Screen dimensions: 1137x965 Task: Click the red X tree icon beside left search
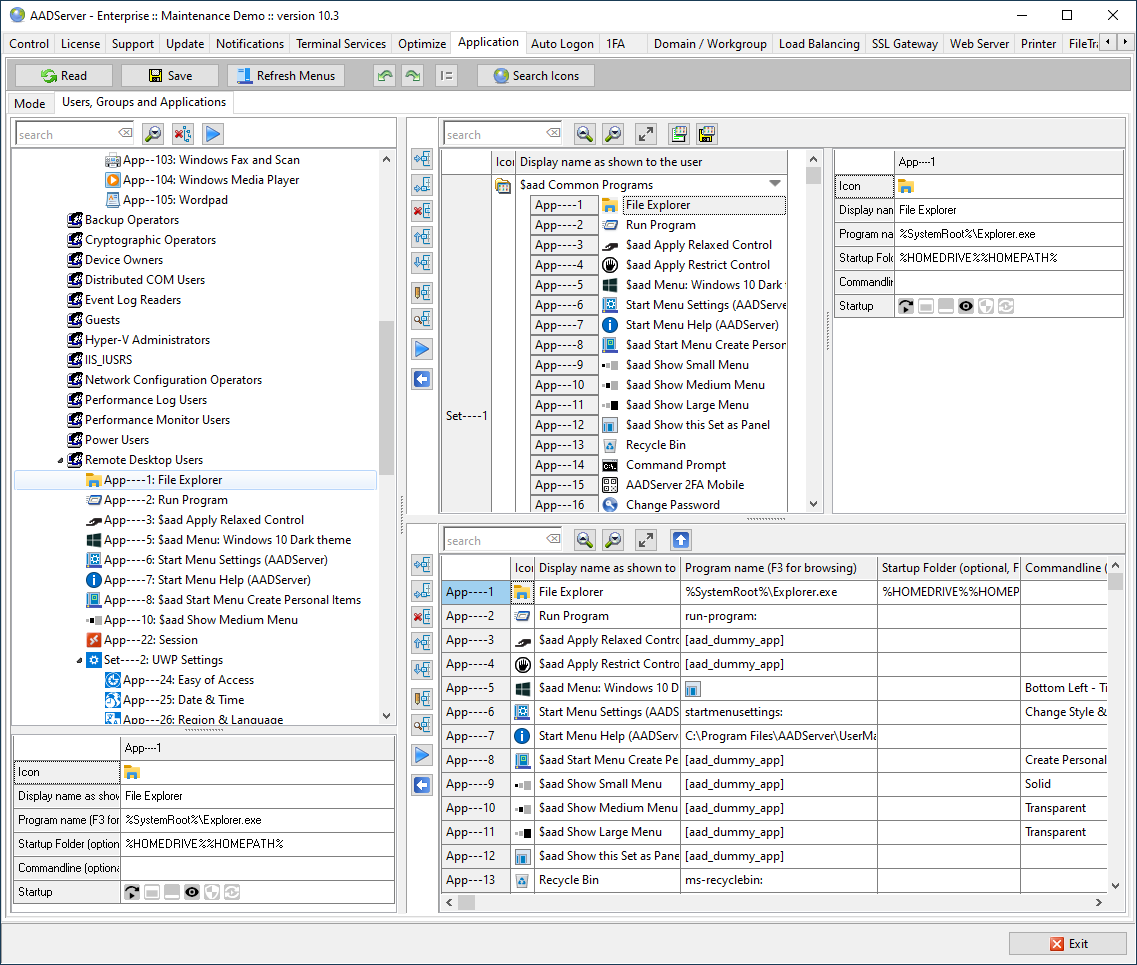pos(182,134)
